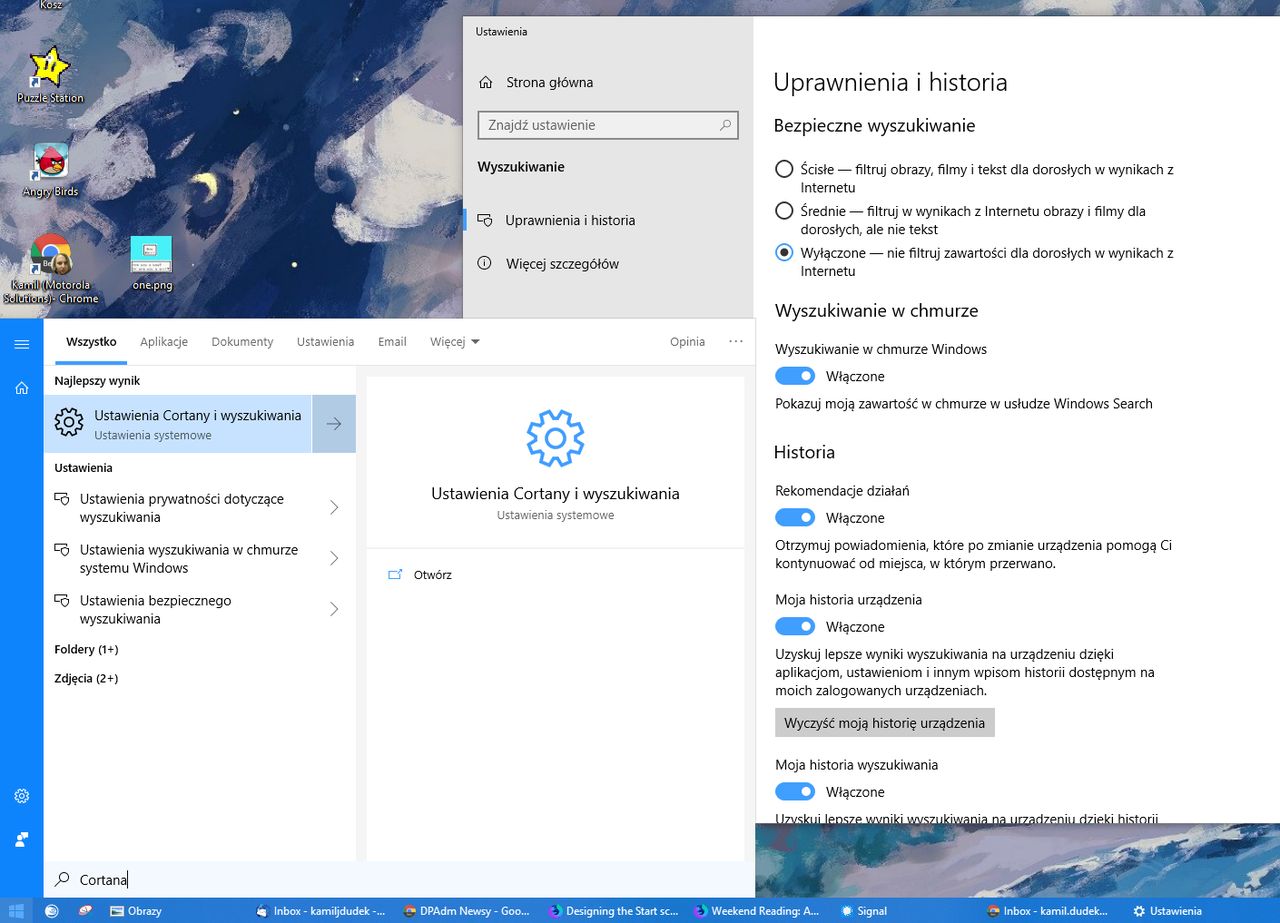Expand the Więcej filter dropdown
This screenshot has width=1280, height=923.
pos(455,342)
